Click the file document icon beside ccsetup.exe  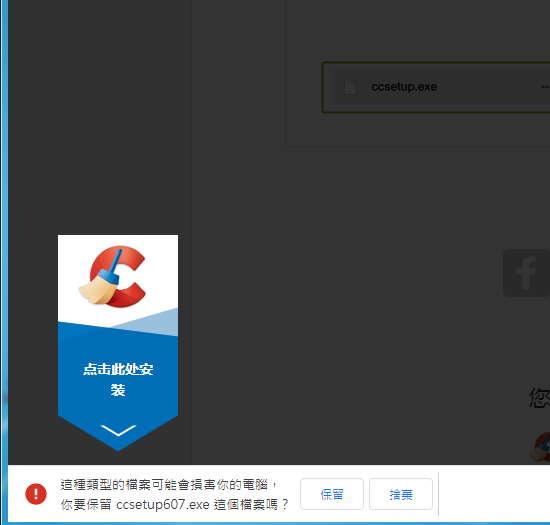tap(350, 87)
